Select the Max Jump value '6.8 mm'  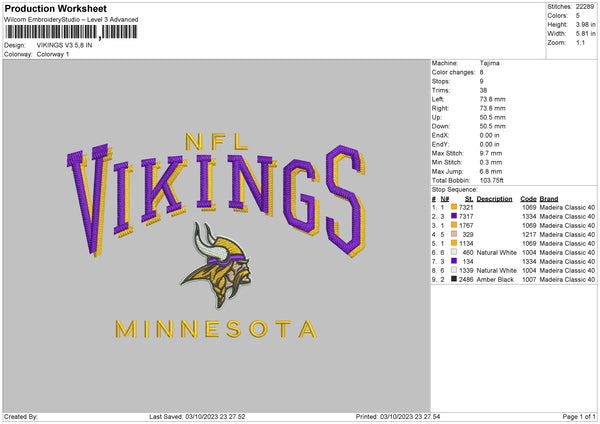[491, 171]
